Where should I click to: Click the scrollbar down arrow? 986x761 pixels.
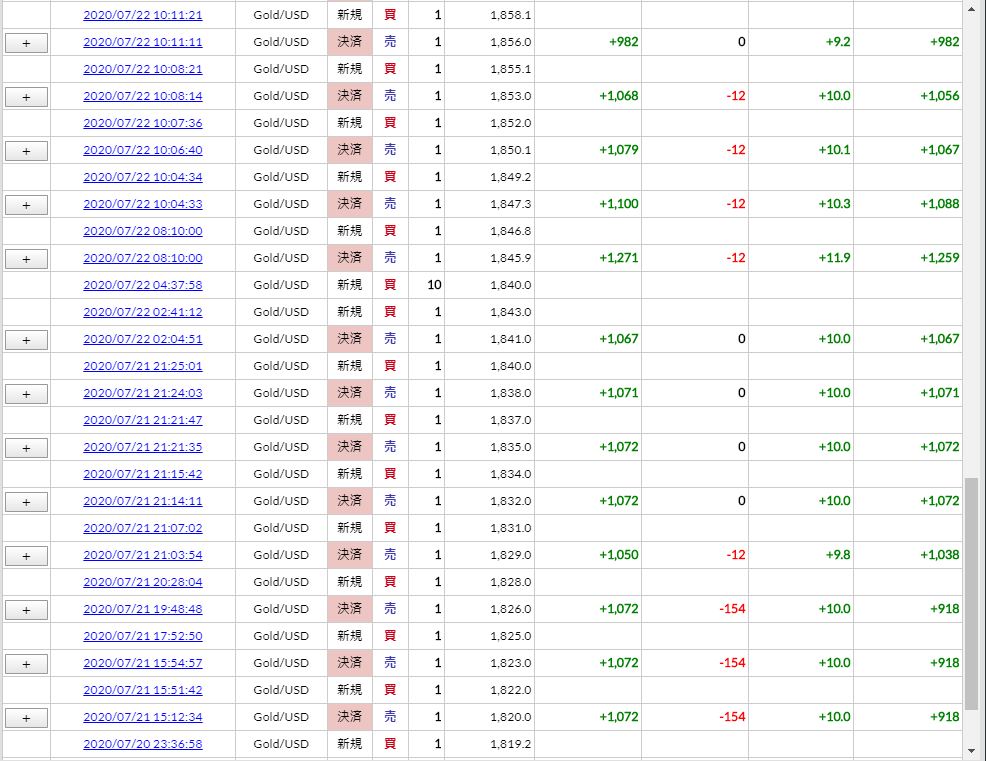(x=972, y=751)
